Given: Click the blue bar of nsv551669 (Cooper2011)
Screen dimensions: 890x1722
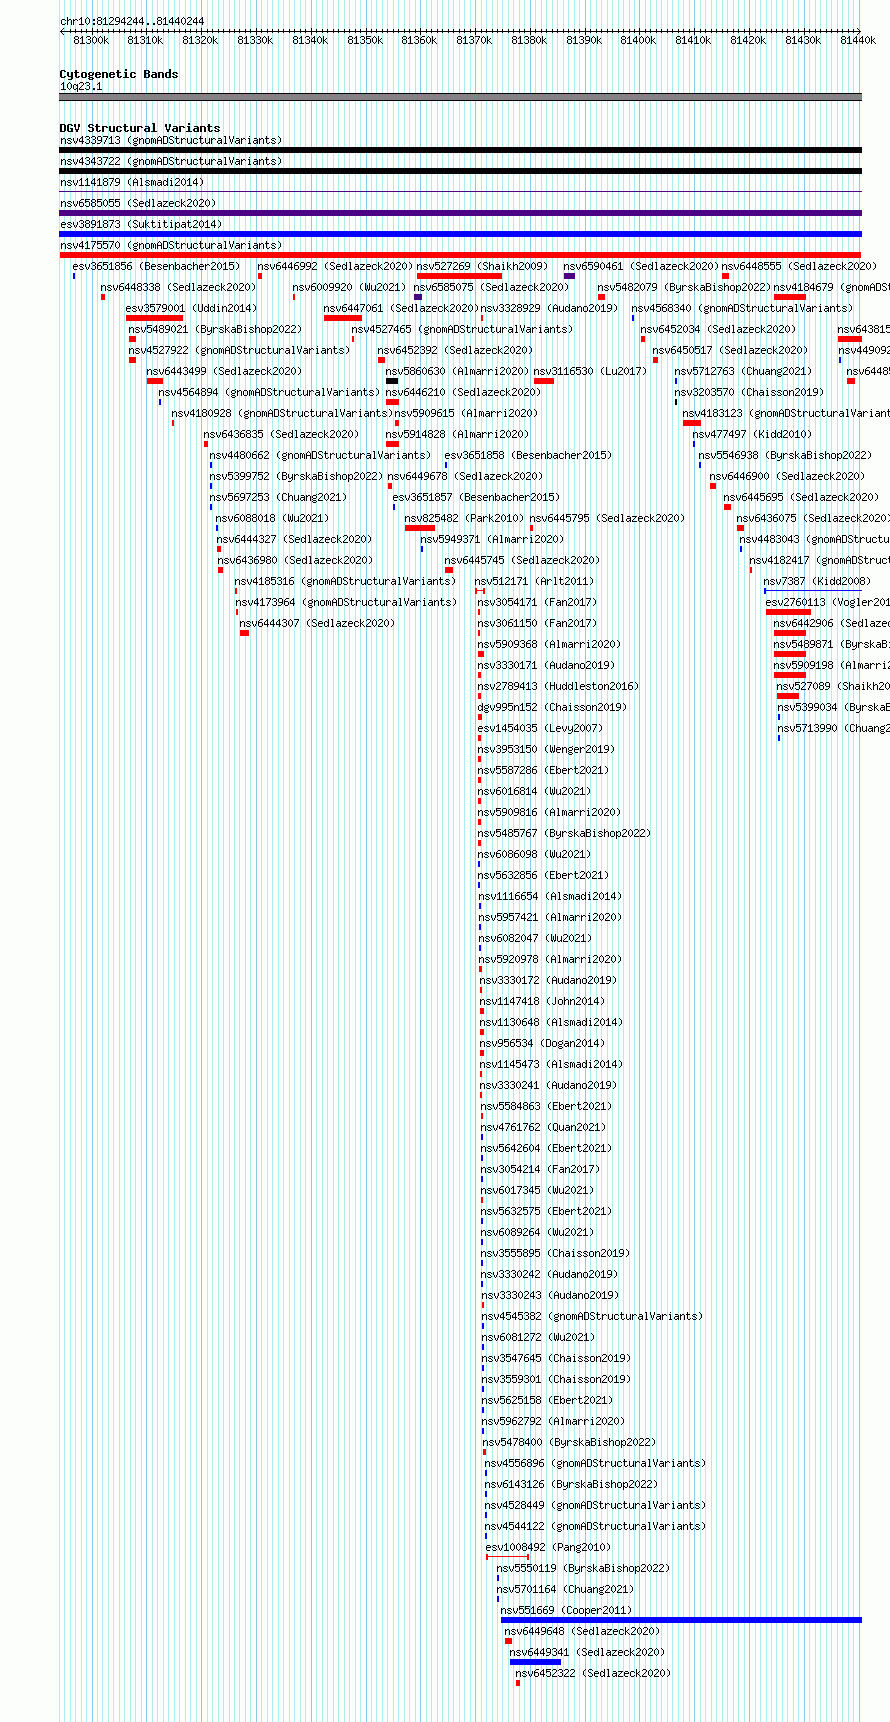Looking at the screenshot, I should tap(681, 1620).
